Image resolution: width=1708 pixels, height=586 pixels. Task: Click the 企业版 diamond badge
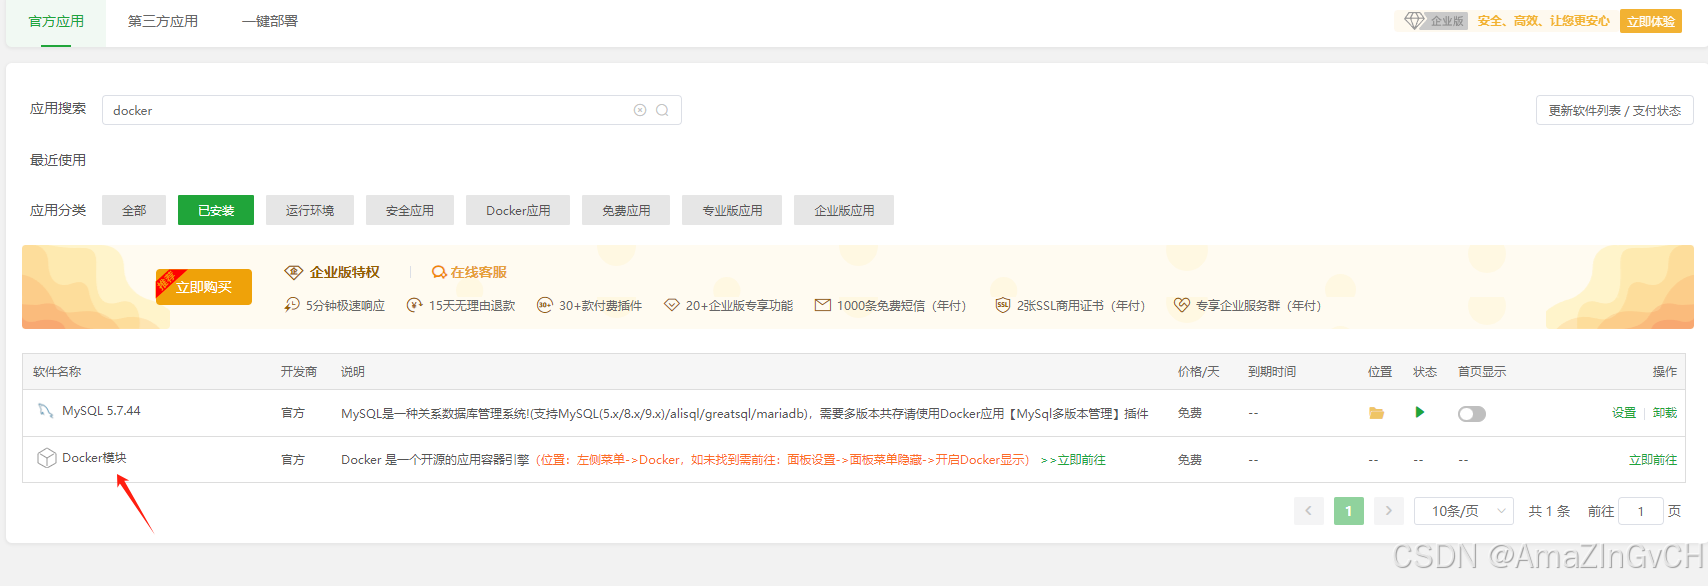[1436, 21]
